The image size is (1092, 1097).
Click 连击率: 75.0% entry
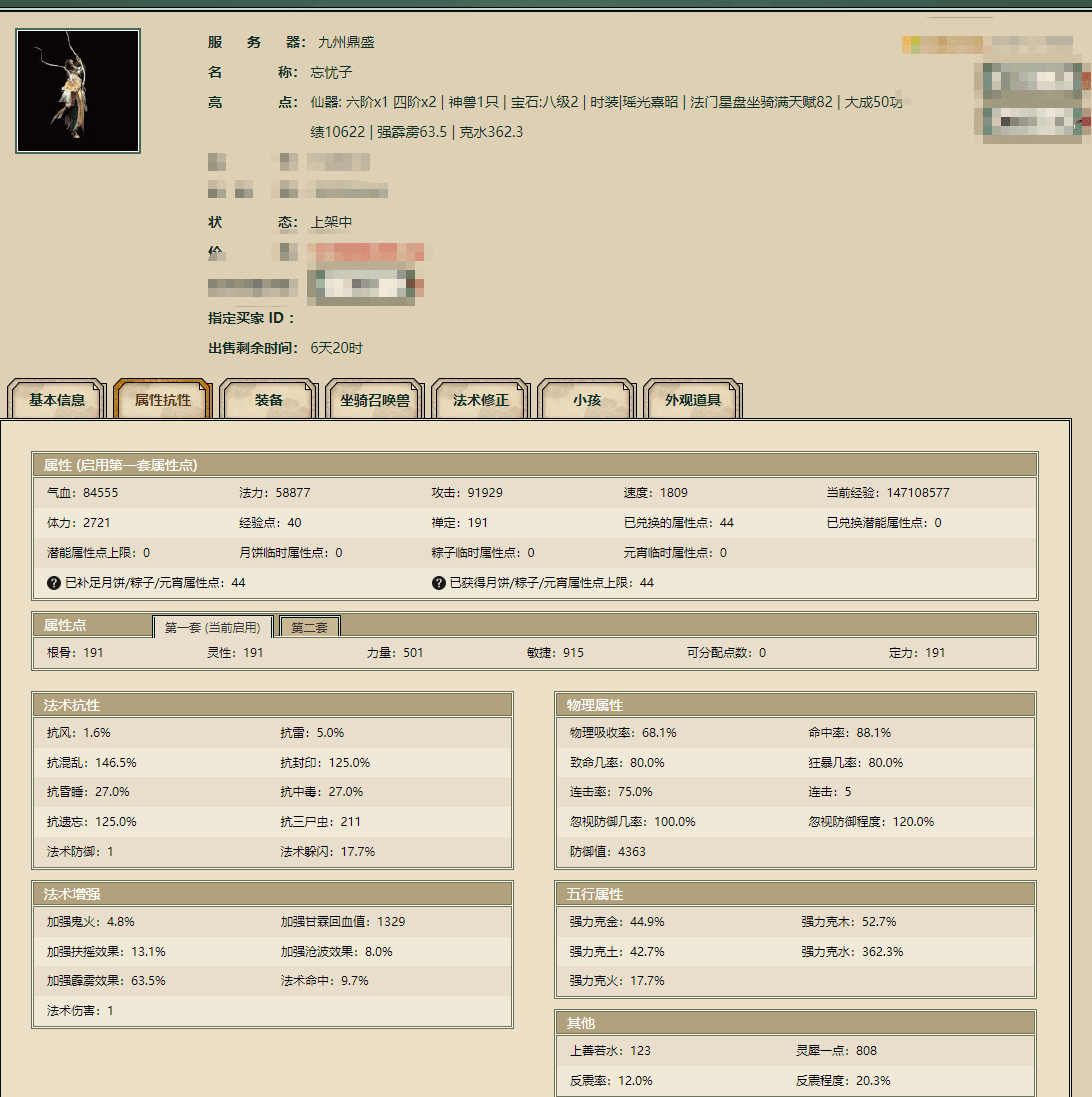[x=611, y=792]
